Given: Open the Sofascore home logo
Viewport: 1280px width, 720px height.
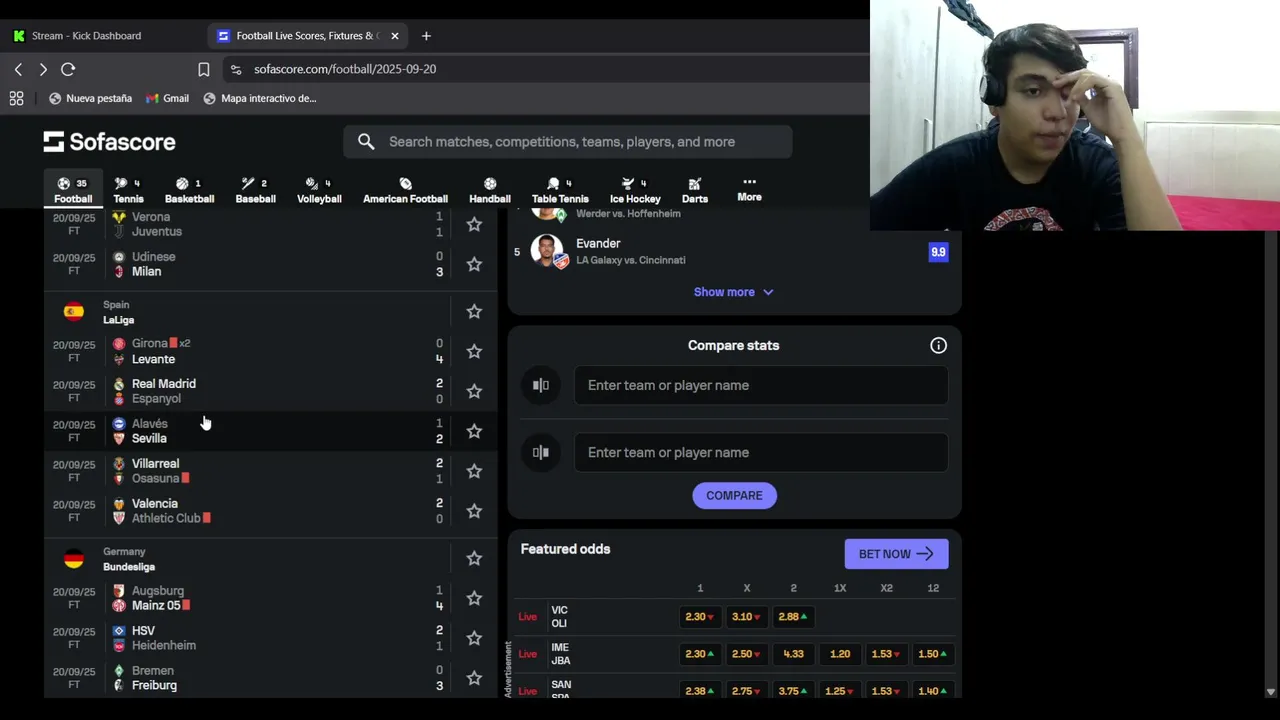Looking at the screenshot, I should [109, 142].
